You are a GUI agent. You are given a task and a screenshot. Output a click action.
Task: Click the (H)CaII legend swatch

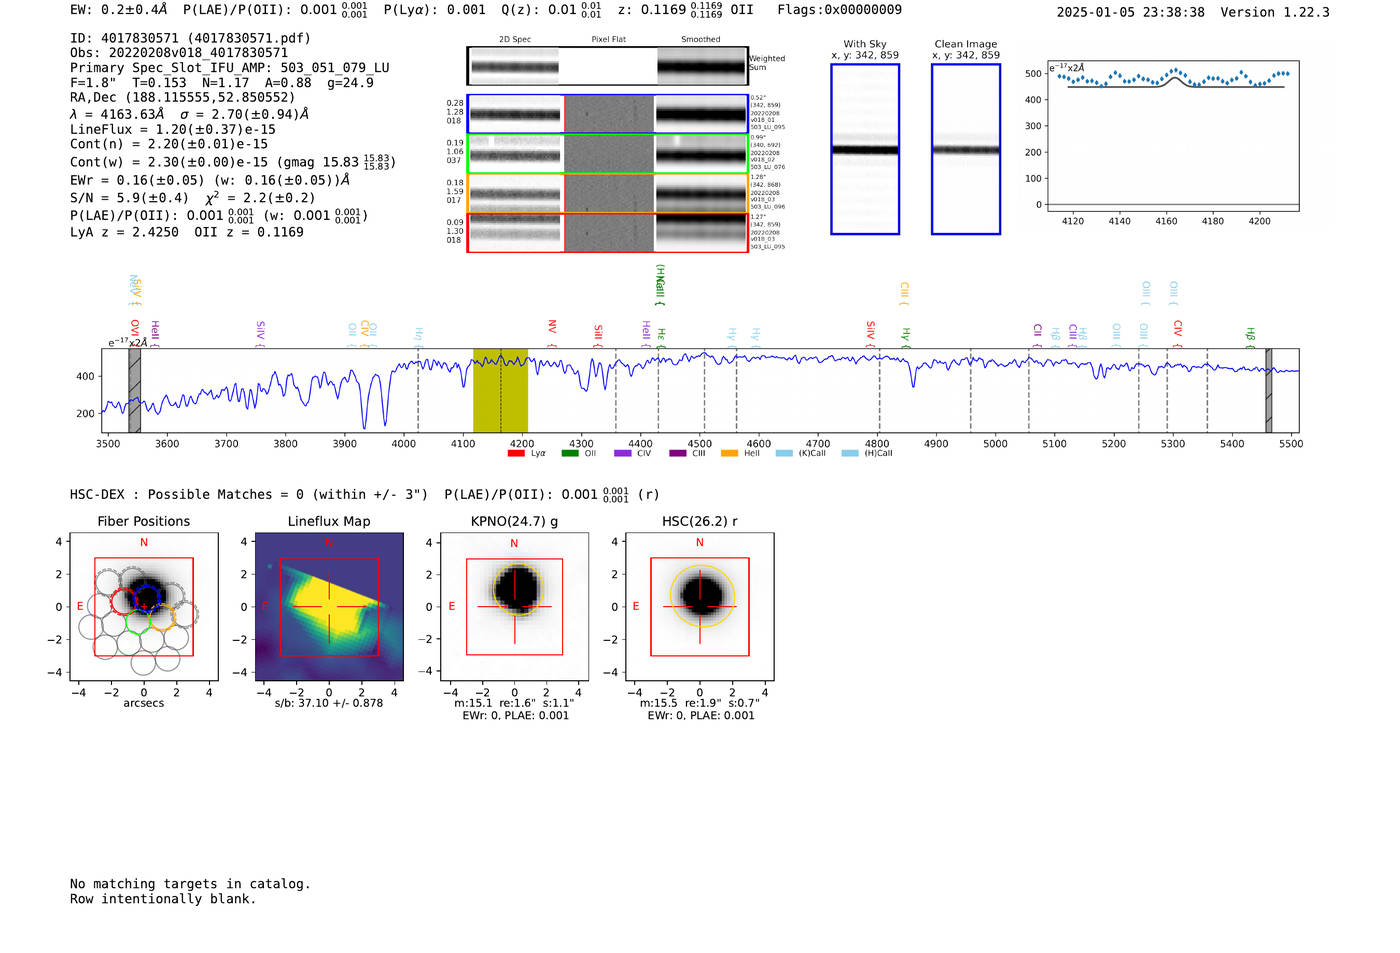tap(850, 454)
